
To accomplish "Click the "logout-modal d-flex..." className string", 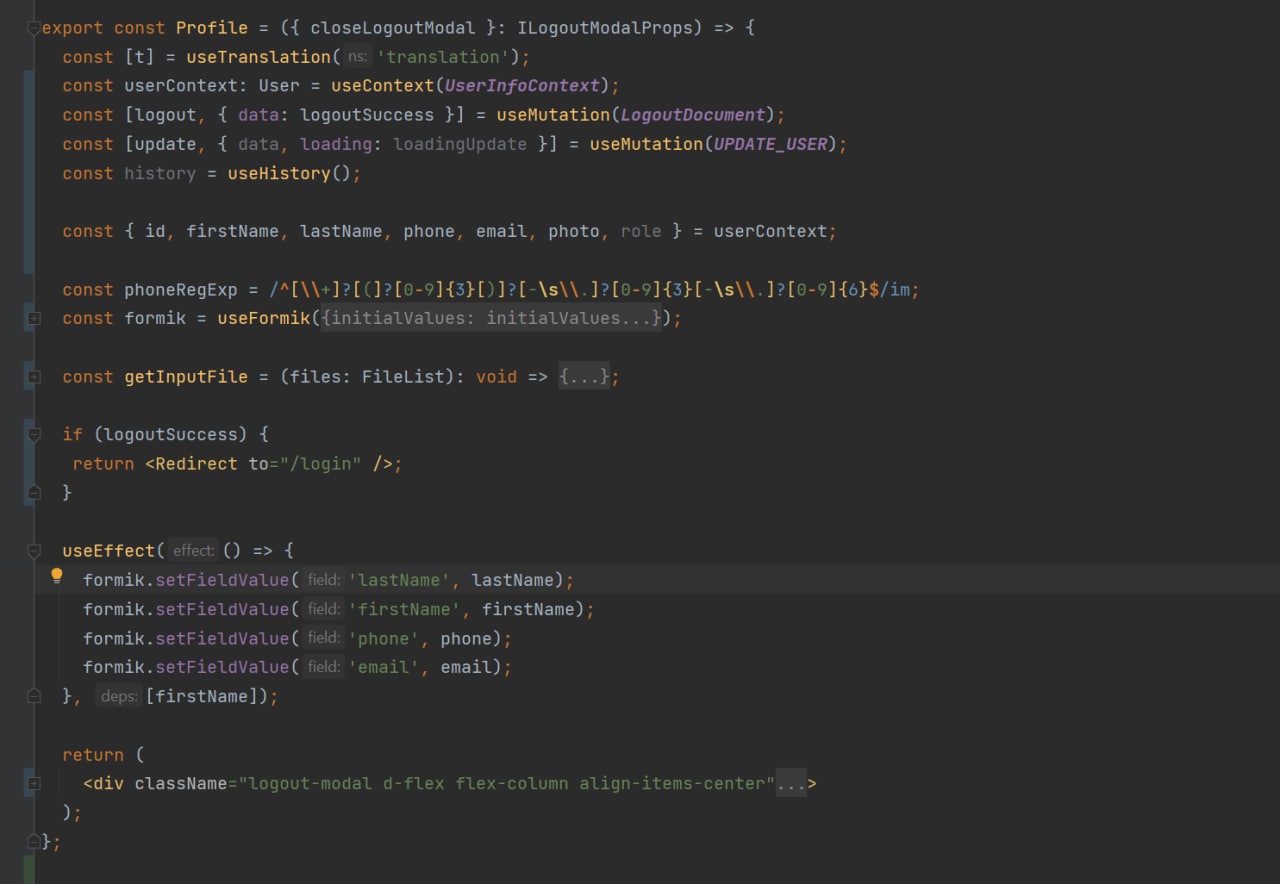I will click(507, 784).
